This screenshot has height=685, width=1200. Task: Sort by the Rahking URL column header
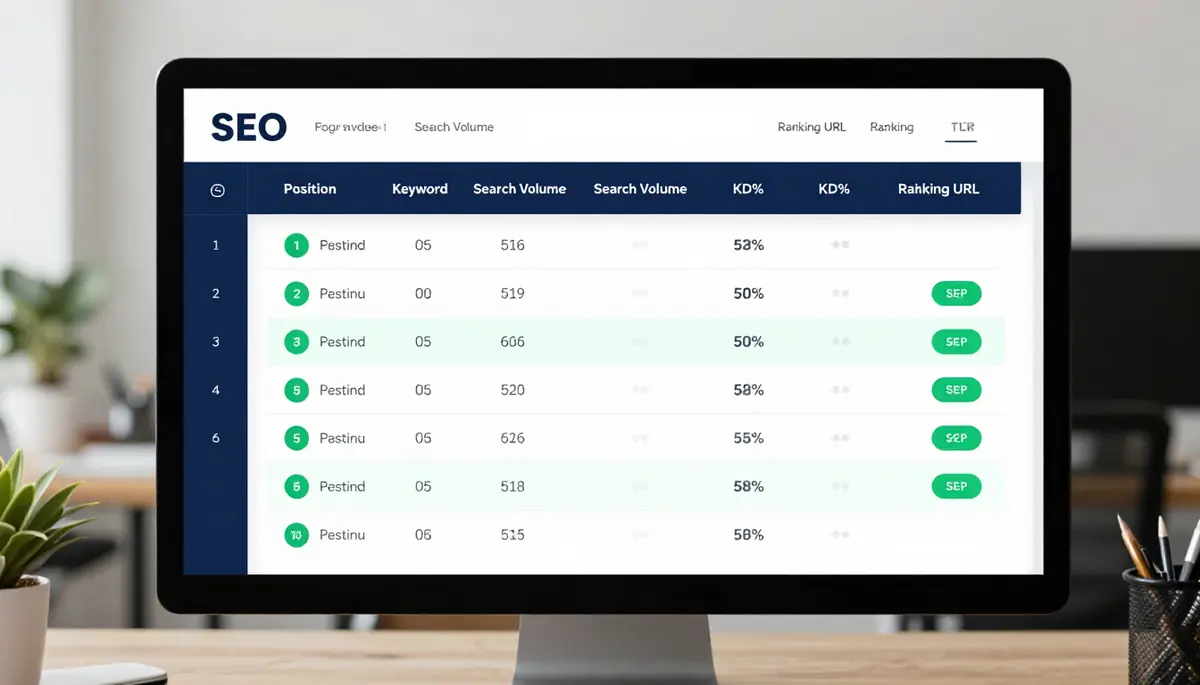pos(938,189)
